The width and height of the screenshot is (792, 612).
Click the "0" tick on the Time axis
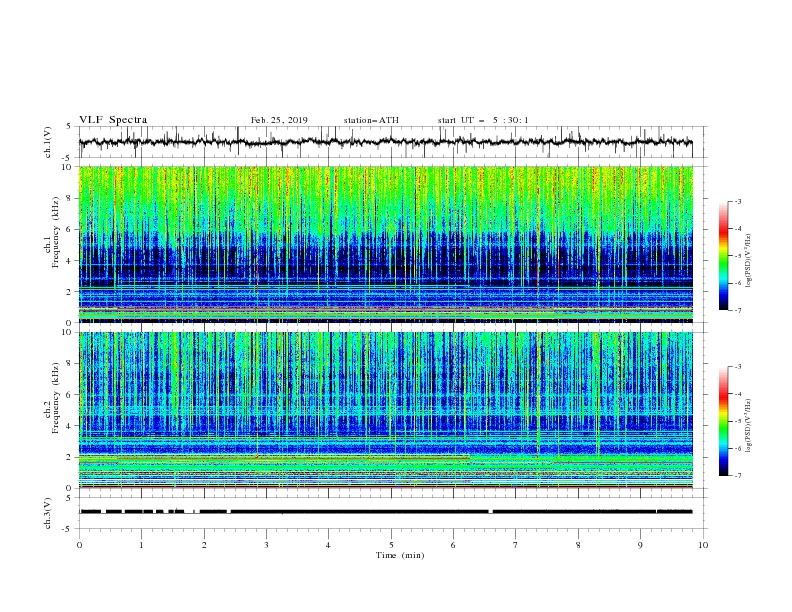click(x=79, y=545)
